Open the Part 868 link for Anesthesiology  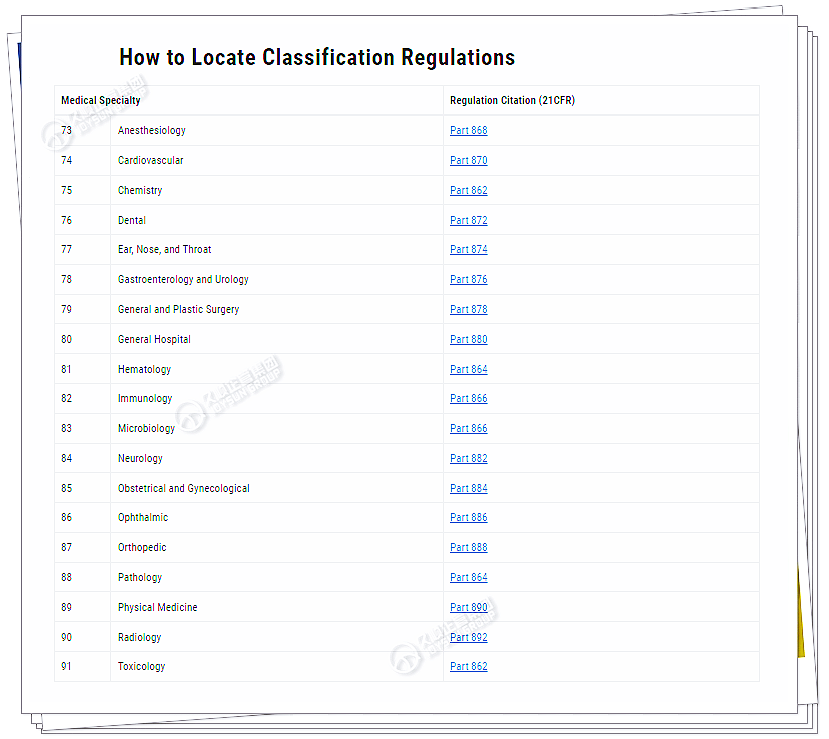tap(468, 131)
